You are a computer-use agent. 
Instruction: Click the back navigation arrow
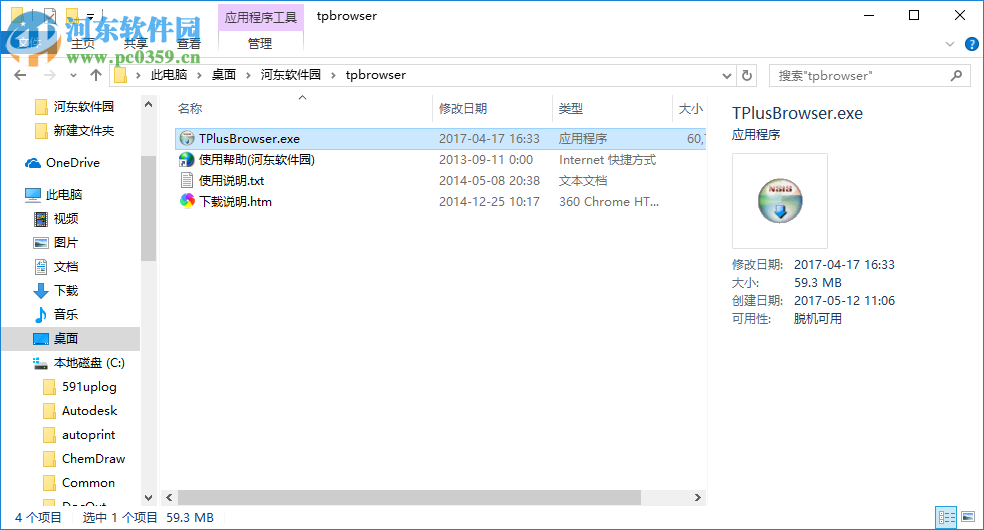pos(20,75)
